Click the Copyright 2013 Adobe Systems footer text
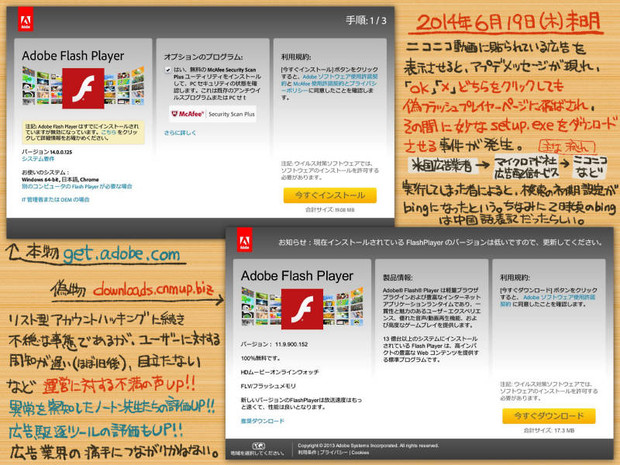The image size is (620, 465). click(x=368, y=445)
